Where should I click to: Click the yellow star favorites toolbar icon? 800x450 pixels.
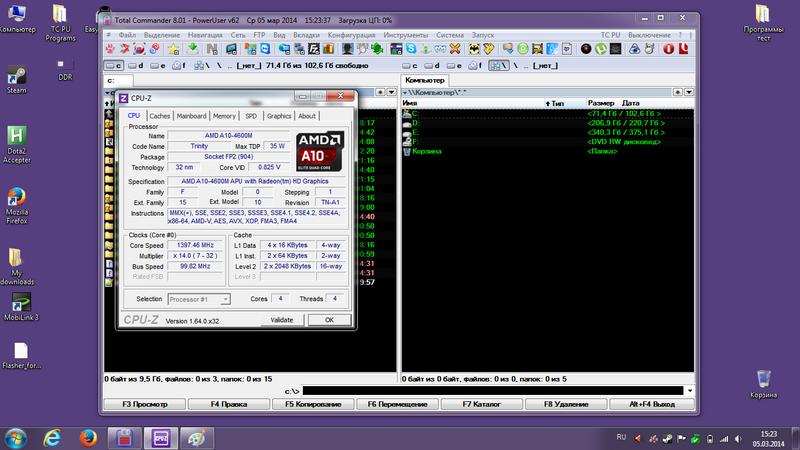point(173,49)
